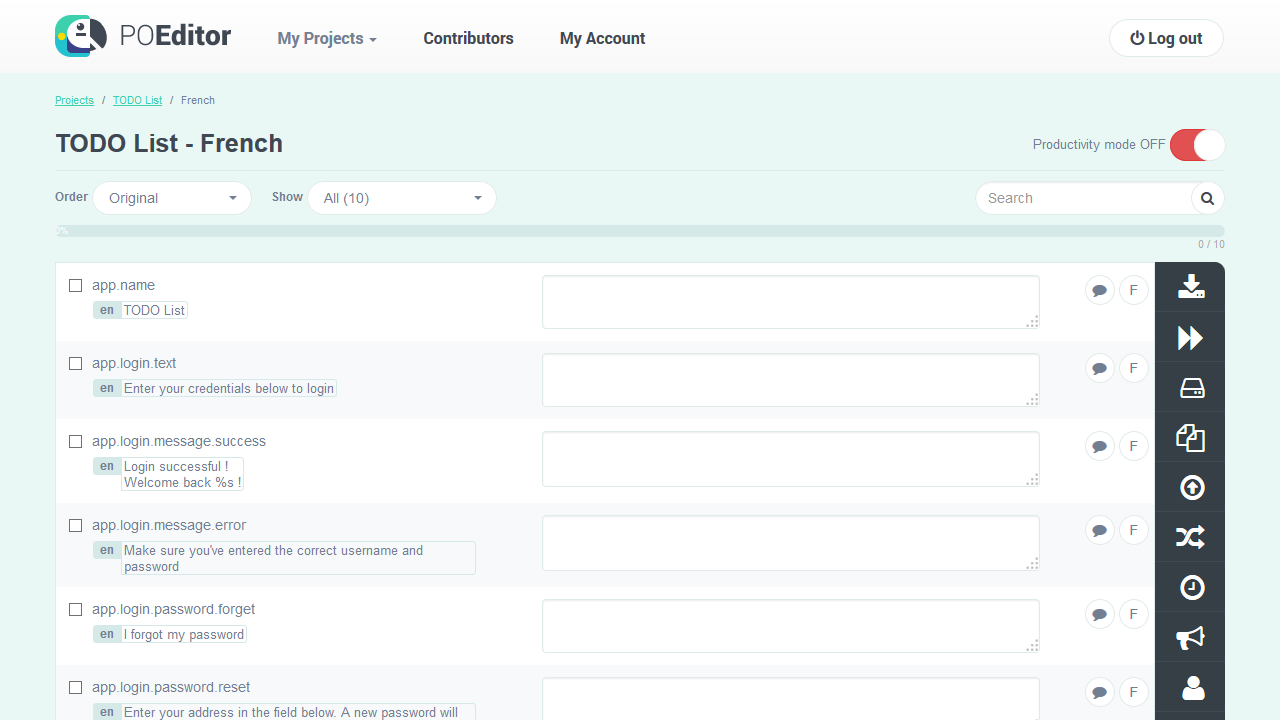
Task: Open comments for app.login.text
Action: 1100,368
